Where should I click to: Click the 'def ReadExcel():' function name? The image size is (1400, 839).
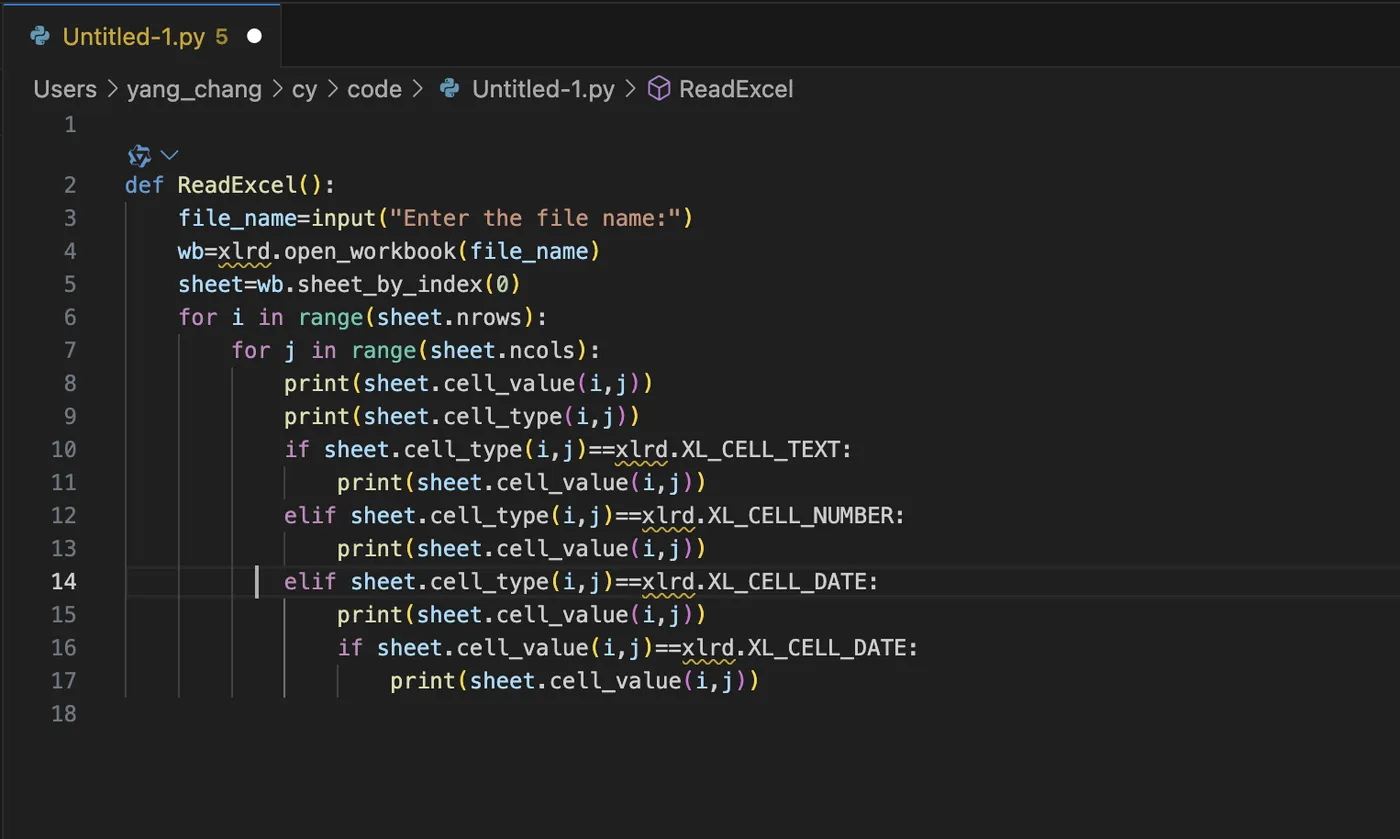click(x=237, y=185)
